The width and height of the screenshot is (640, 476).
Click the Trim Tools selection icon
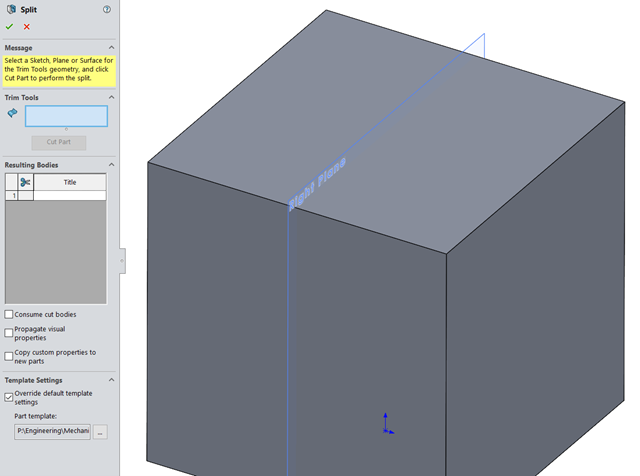tap(13, 113)
